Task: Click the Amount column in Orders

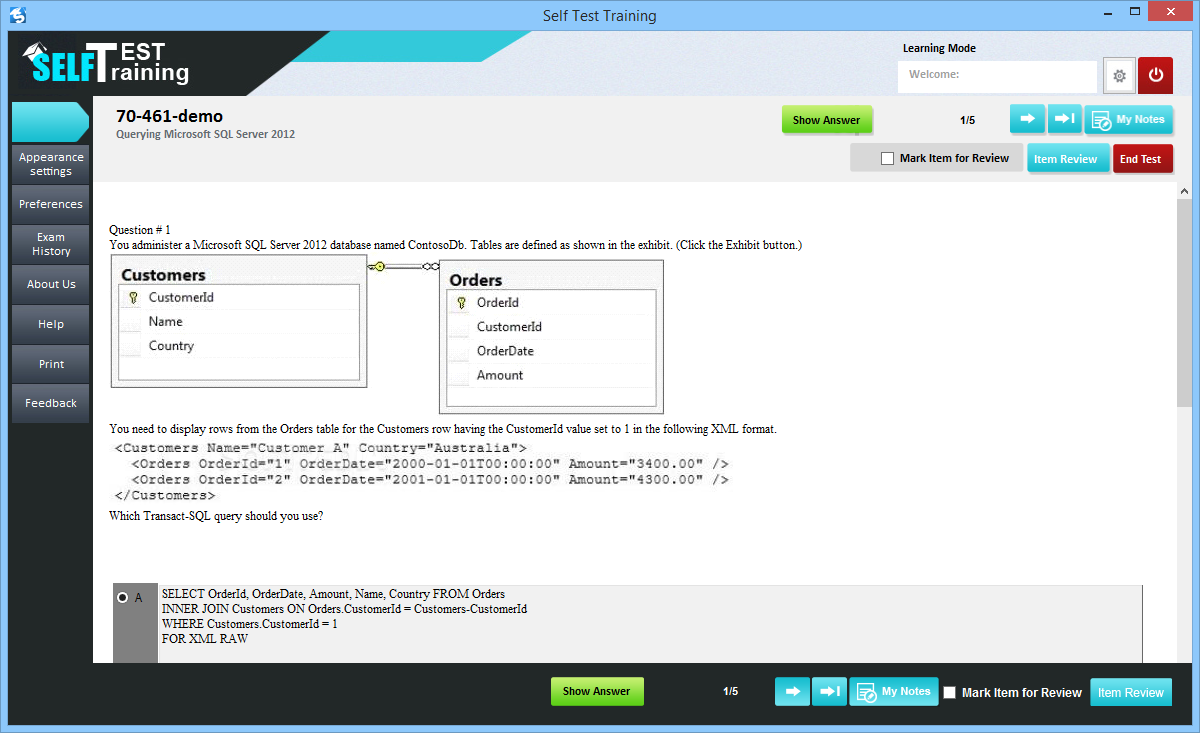Action: pyautogui.click(x=500, y=375)
